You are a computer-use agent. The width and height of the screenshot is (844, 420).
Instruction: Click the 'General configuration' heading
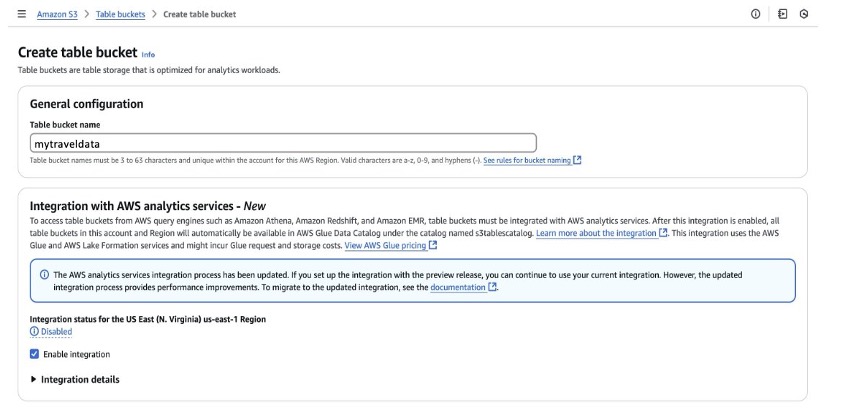point(87,104)
